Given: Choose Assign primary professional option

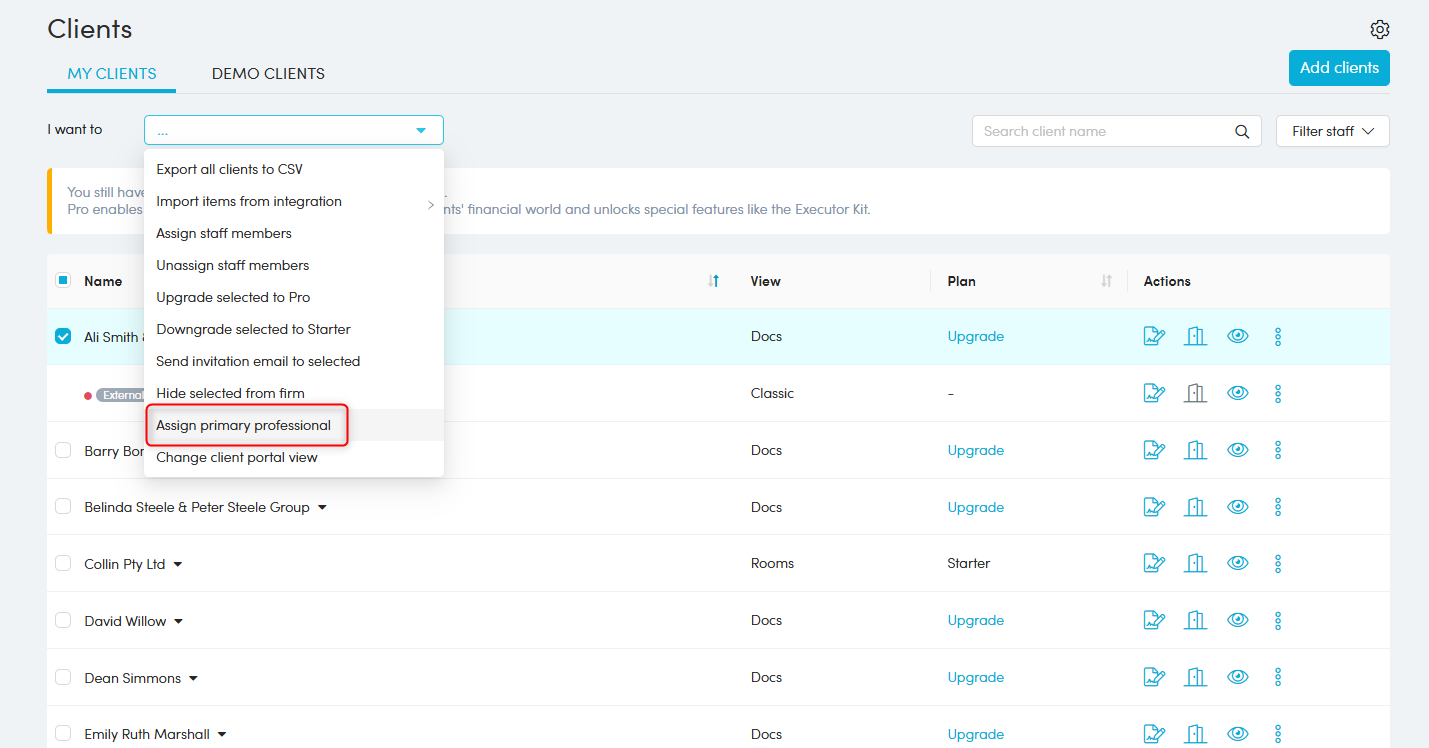Looking at the screenshot, I should tap(244, 425).
